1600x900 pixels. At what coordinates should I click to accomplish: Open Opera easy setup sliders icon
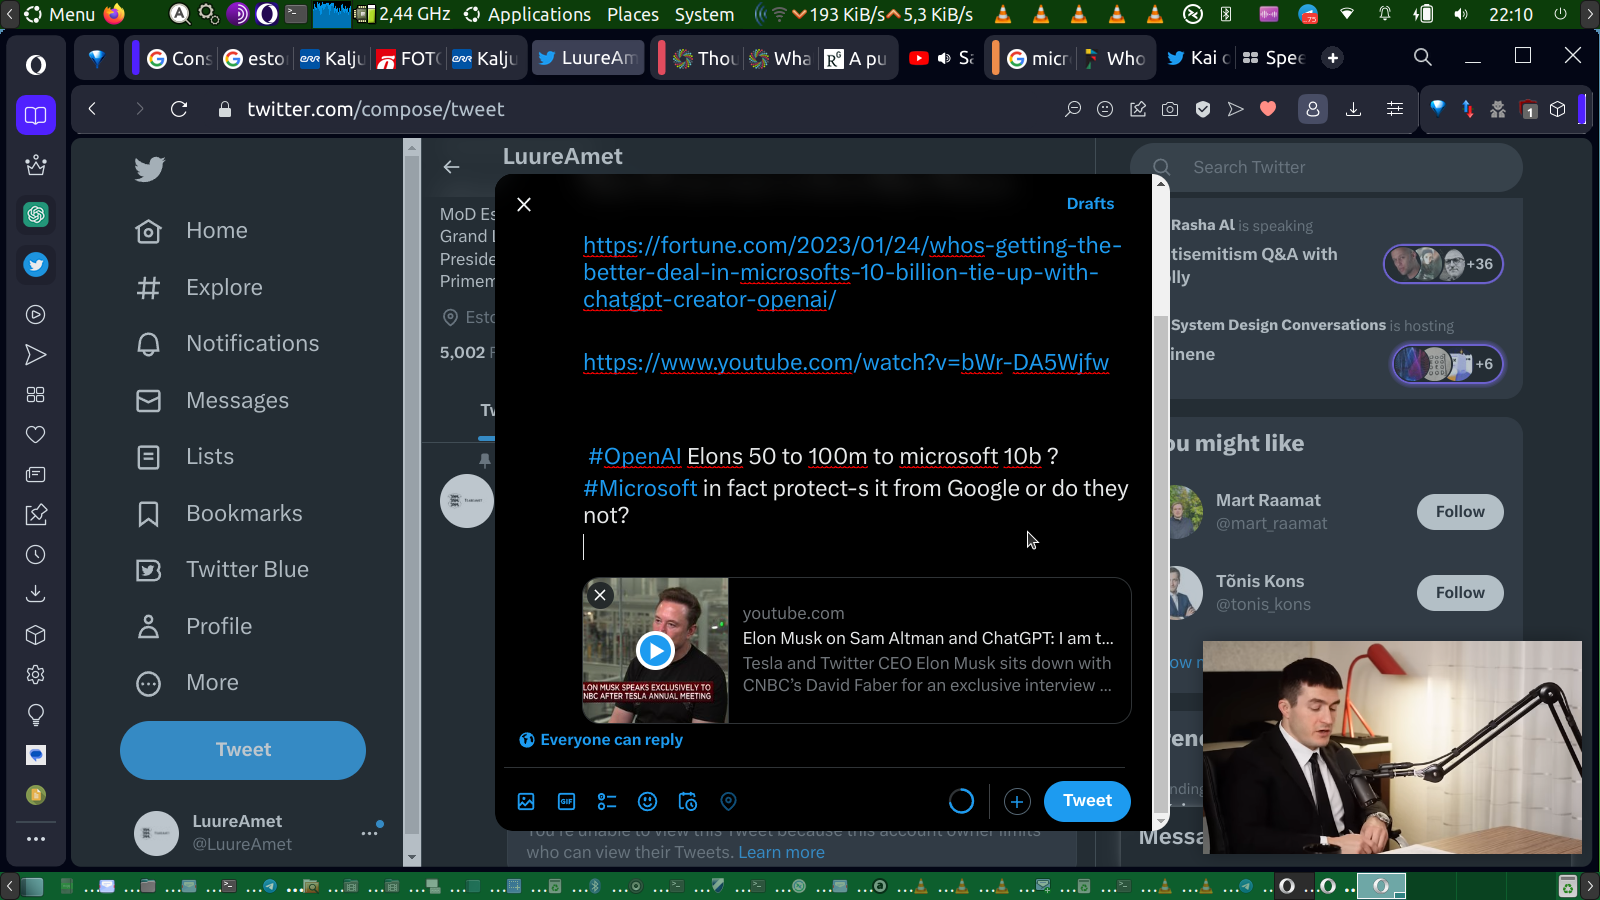coord(1395,109)
